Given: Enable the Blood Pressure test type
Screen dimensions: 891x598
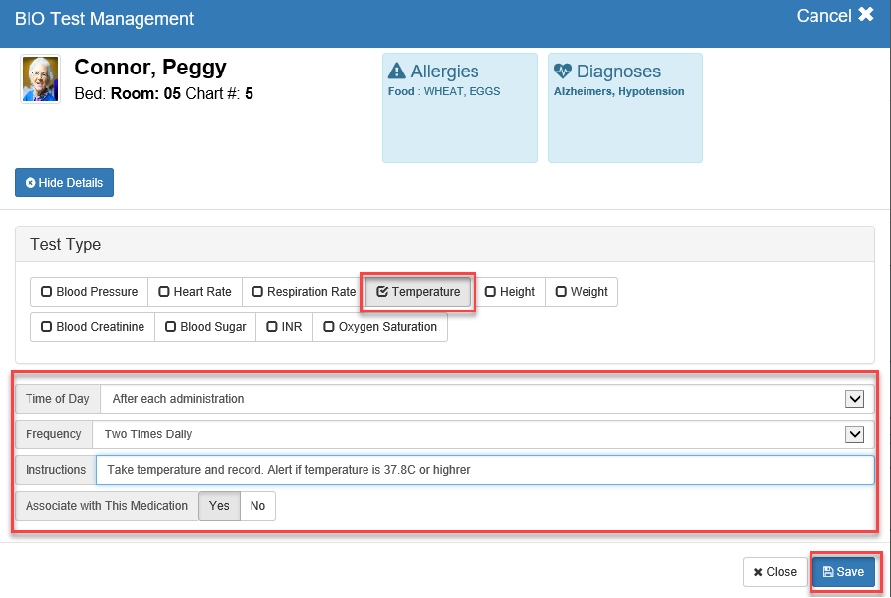Looking at the screenshot, I should (89, 292).
